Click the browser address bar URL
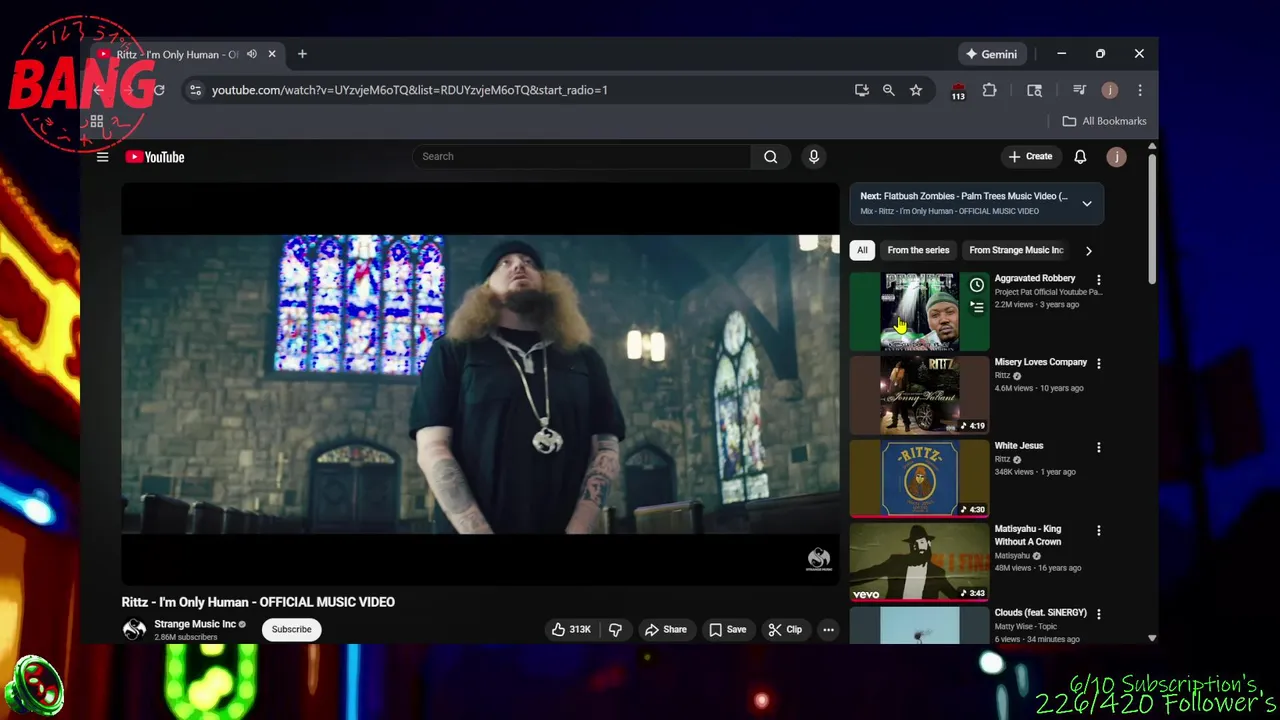1280x720 pixels. click(x=410, y=90)
